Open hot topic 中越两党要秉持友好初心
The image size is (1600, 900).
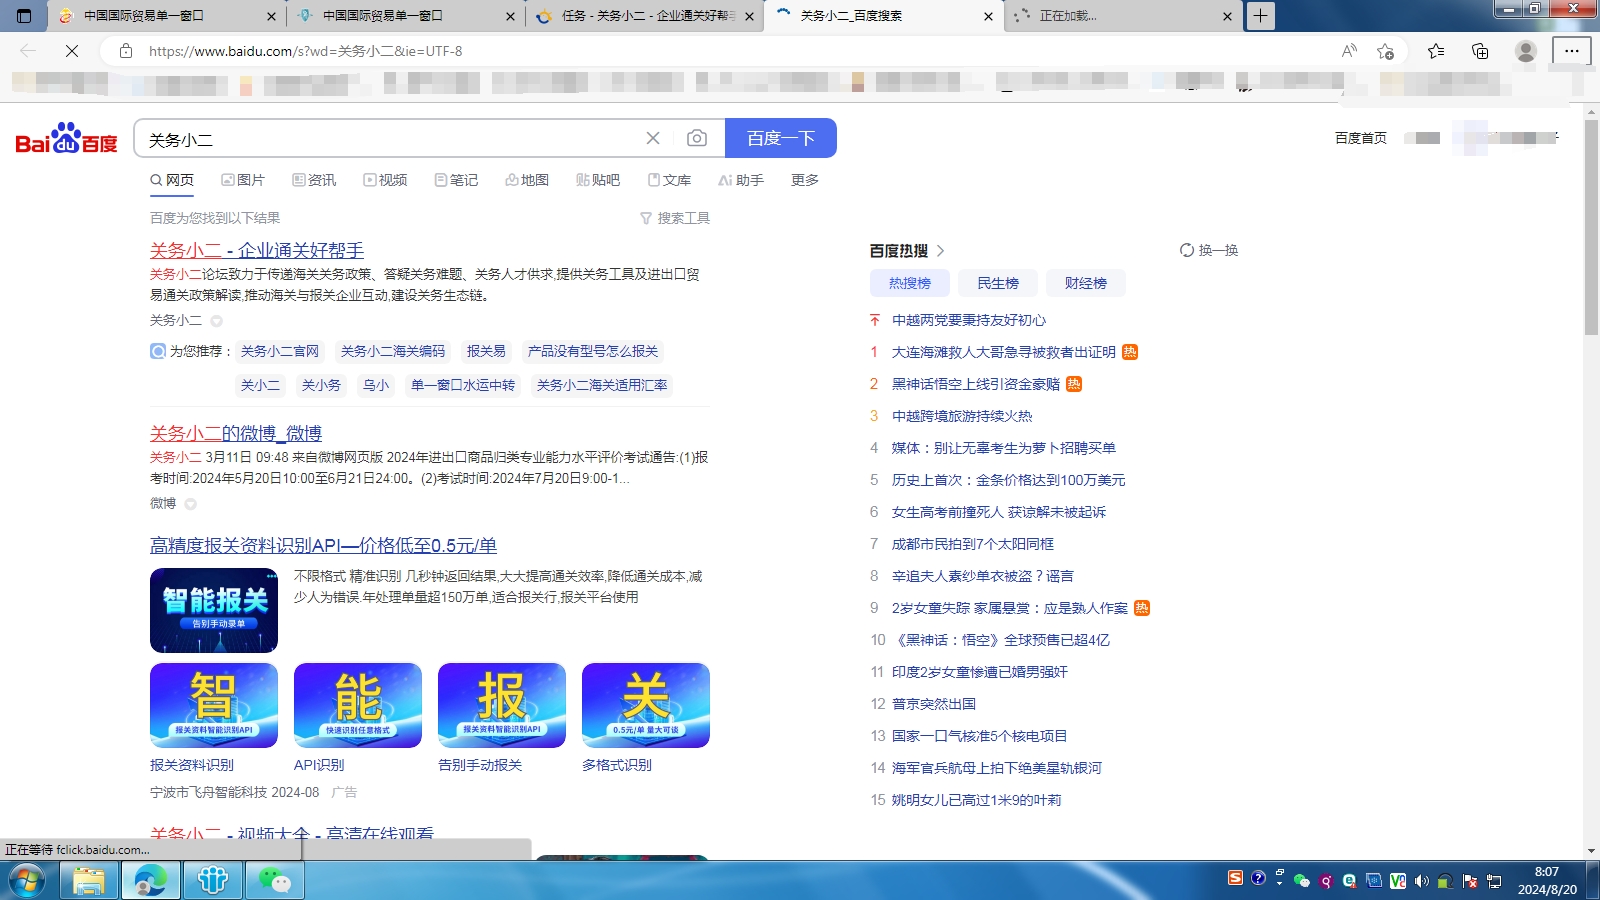[x=969, y=320]
